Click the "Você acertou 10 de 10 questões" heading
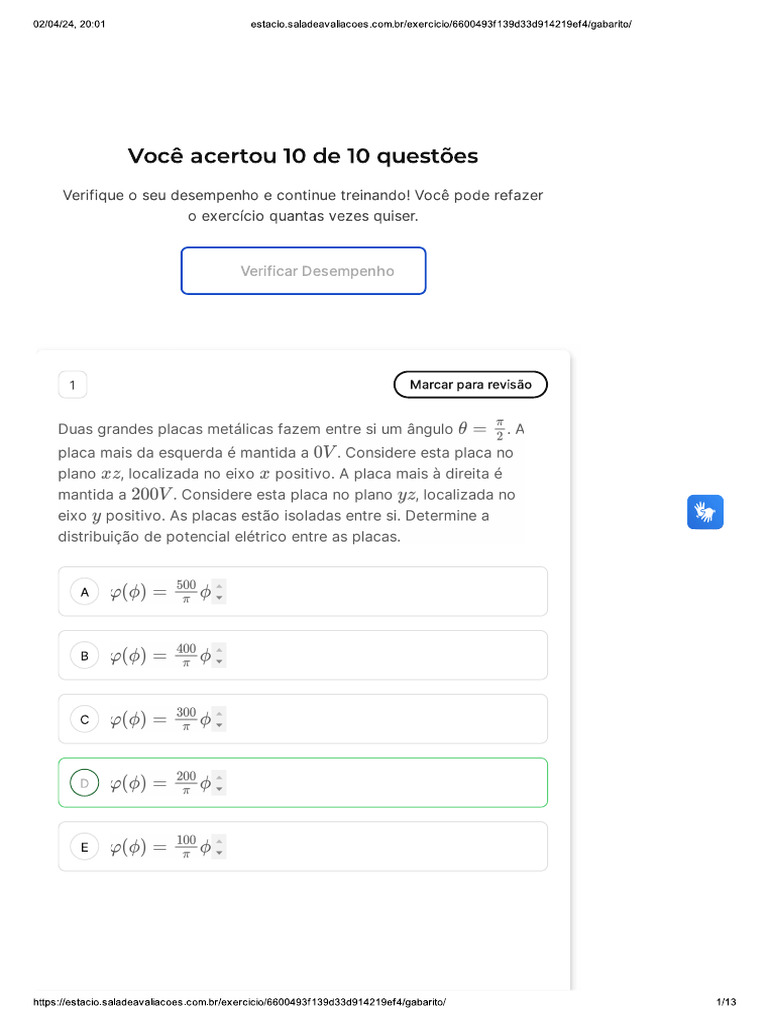This screenshot has width=768, height=1024. (303, 156)
